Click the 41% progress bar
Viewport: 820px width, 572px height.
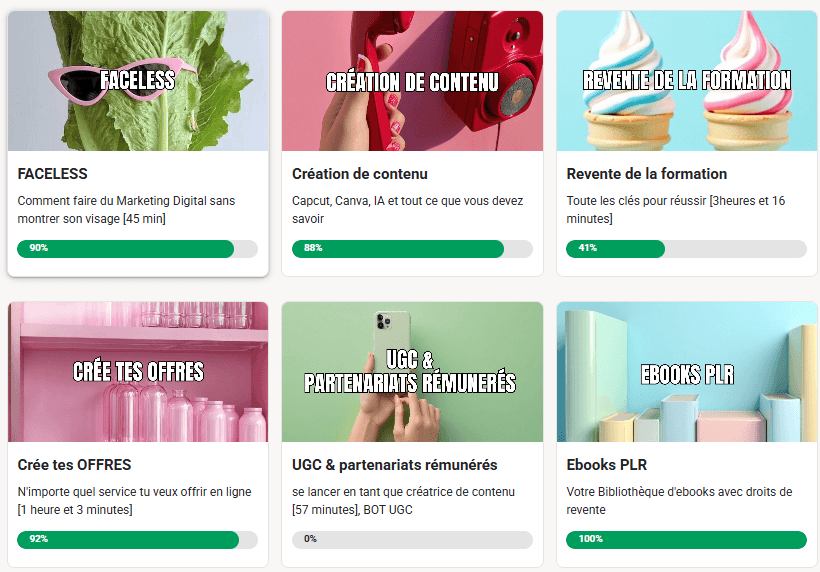click(x=687, y=249)
